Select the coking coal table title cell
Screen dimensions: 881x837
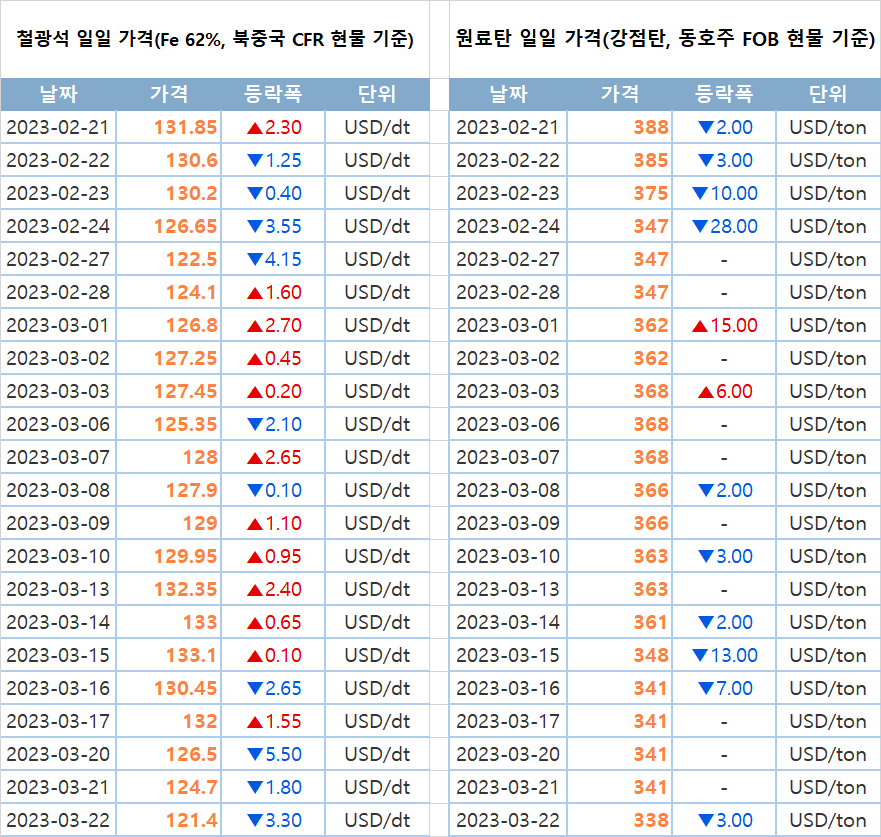pos(664,40)
